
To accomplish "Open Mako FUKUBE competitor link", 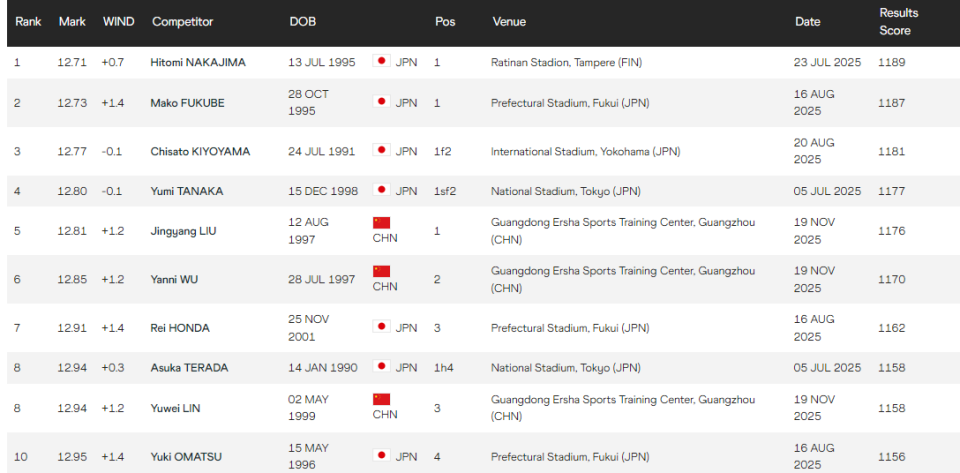I will tap(189, 102).
